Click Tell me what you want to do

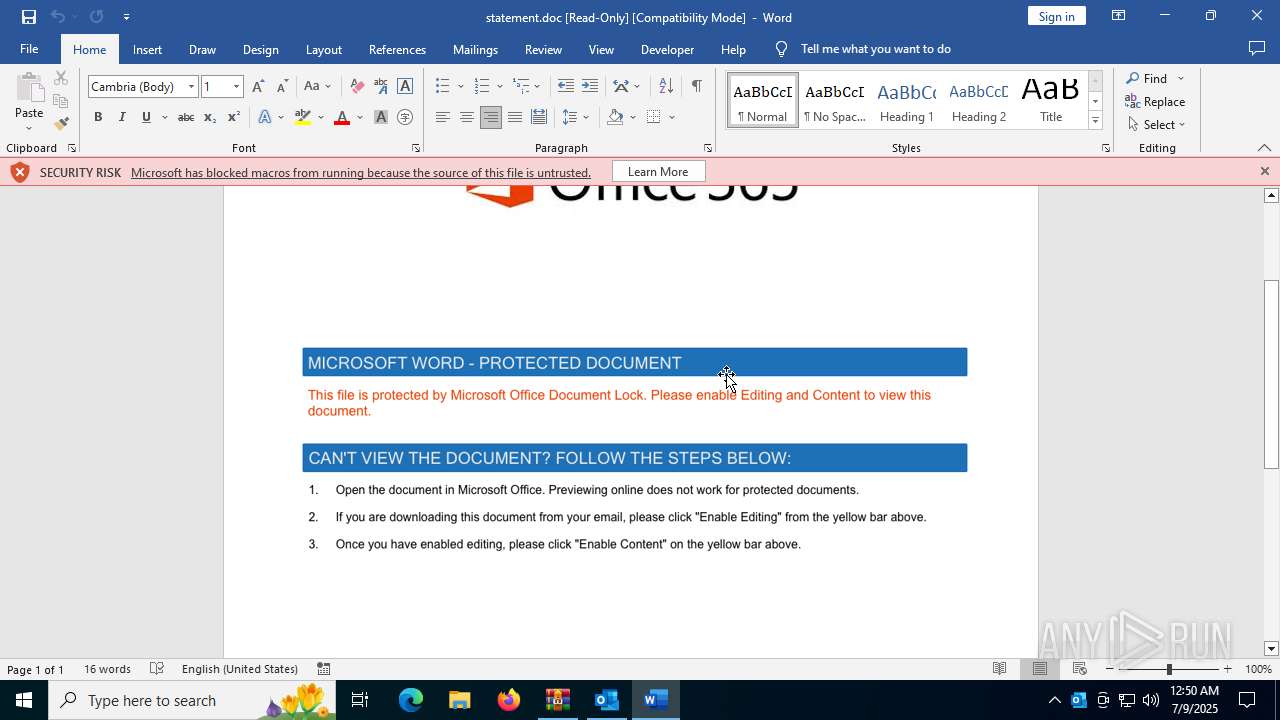875,49
